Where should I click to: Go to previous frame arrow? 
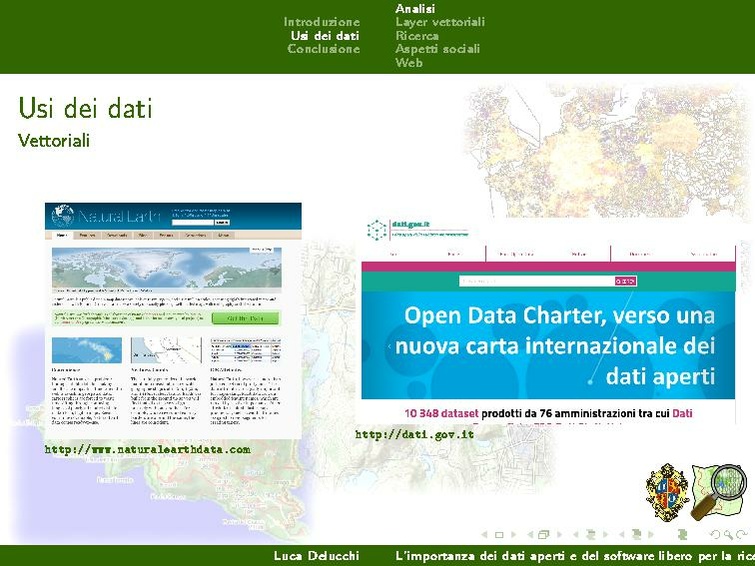click(530, 535)
